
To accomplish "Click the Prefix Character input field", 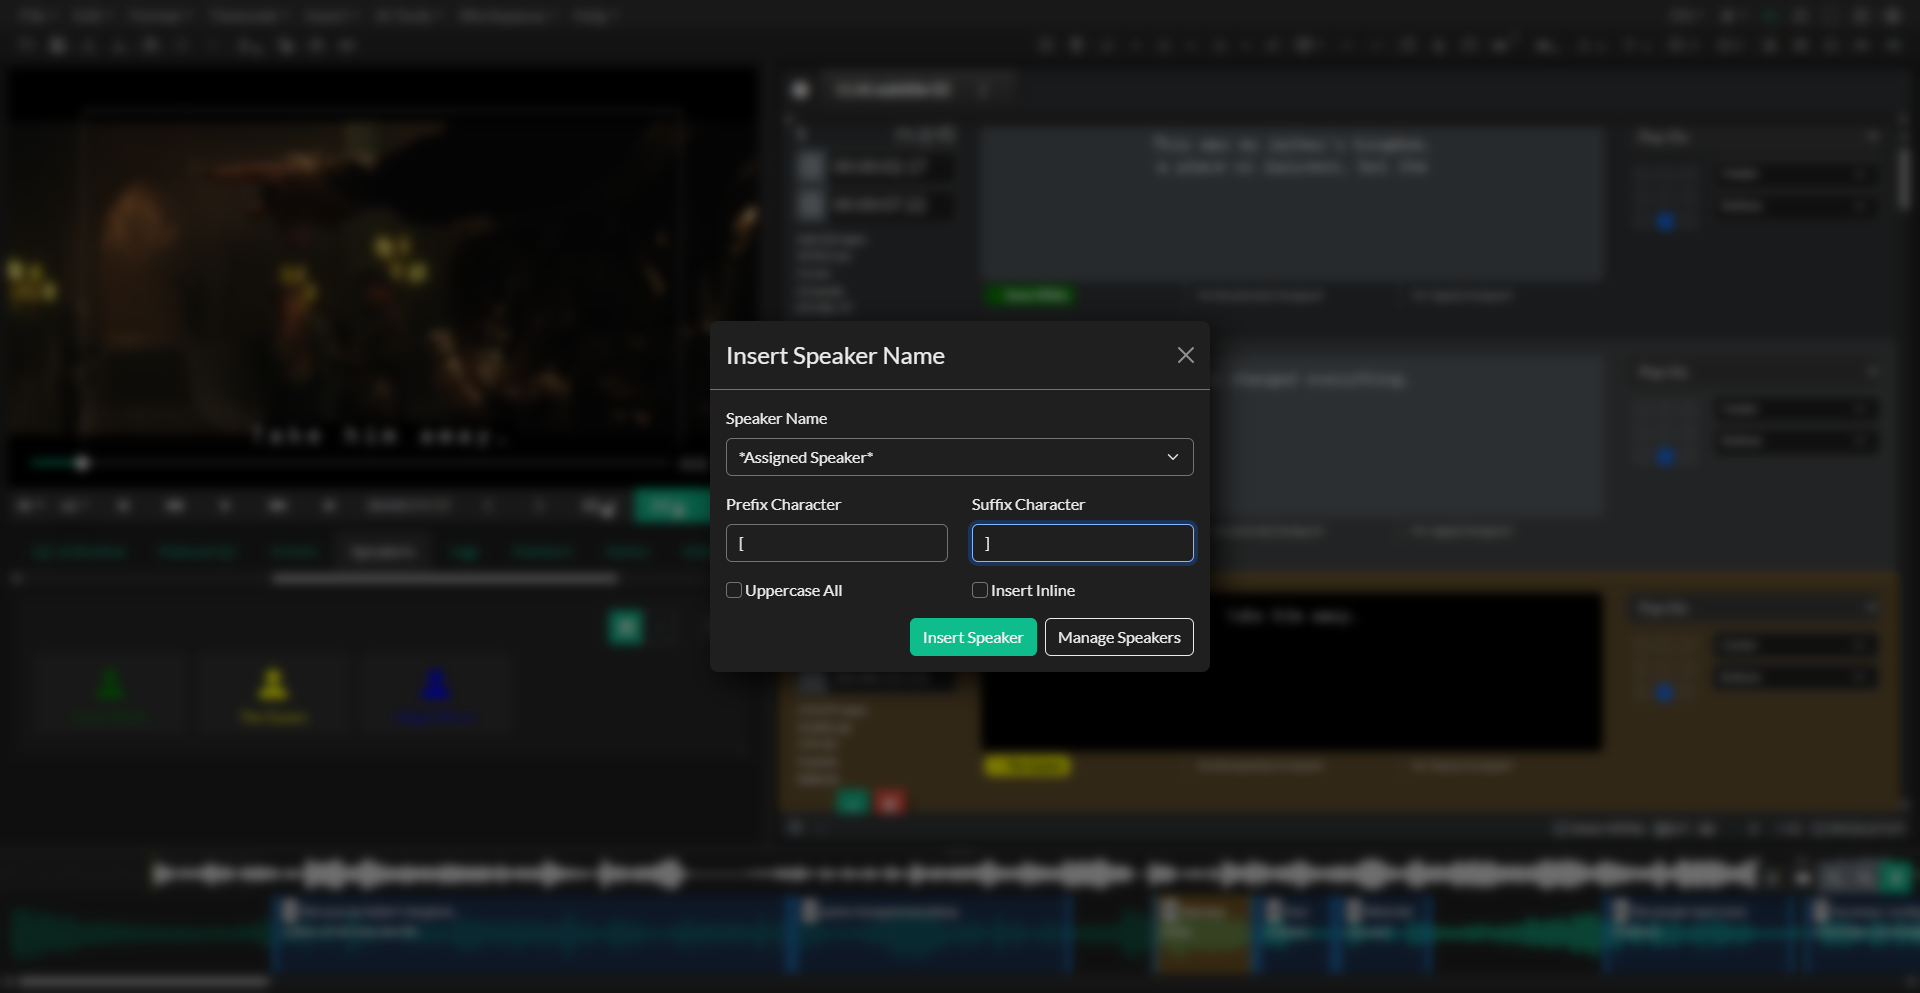I will 836,543.
